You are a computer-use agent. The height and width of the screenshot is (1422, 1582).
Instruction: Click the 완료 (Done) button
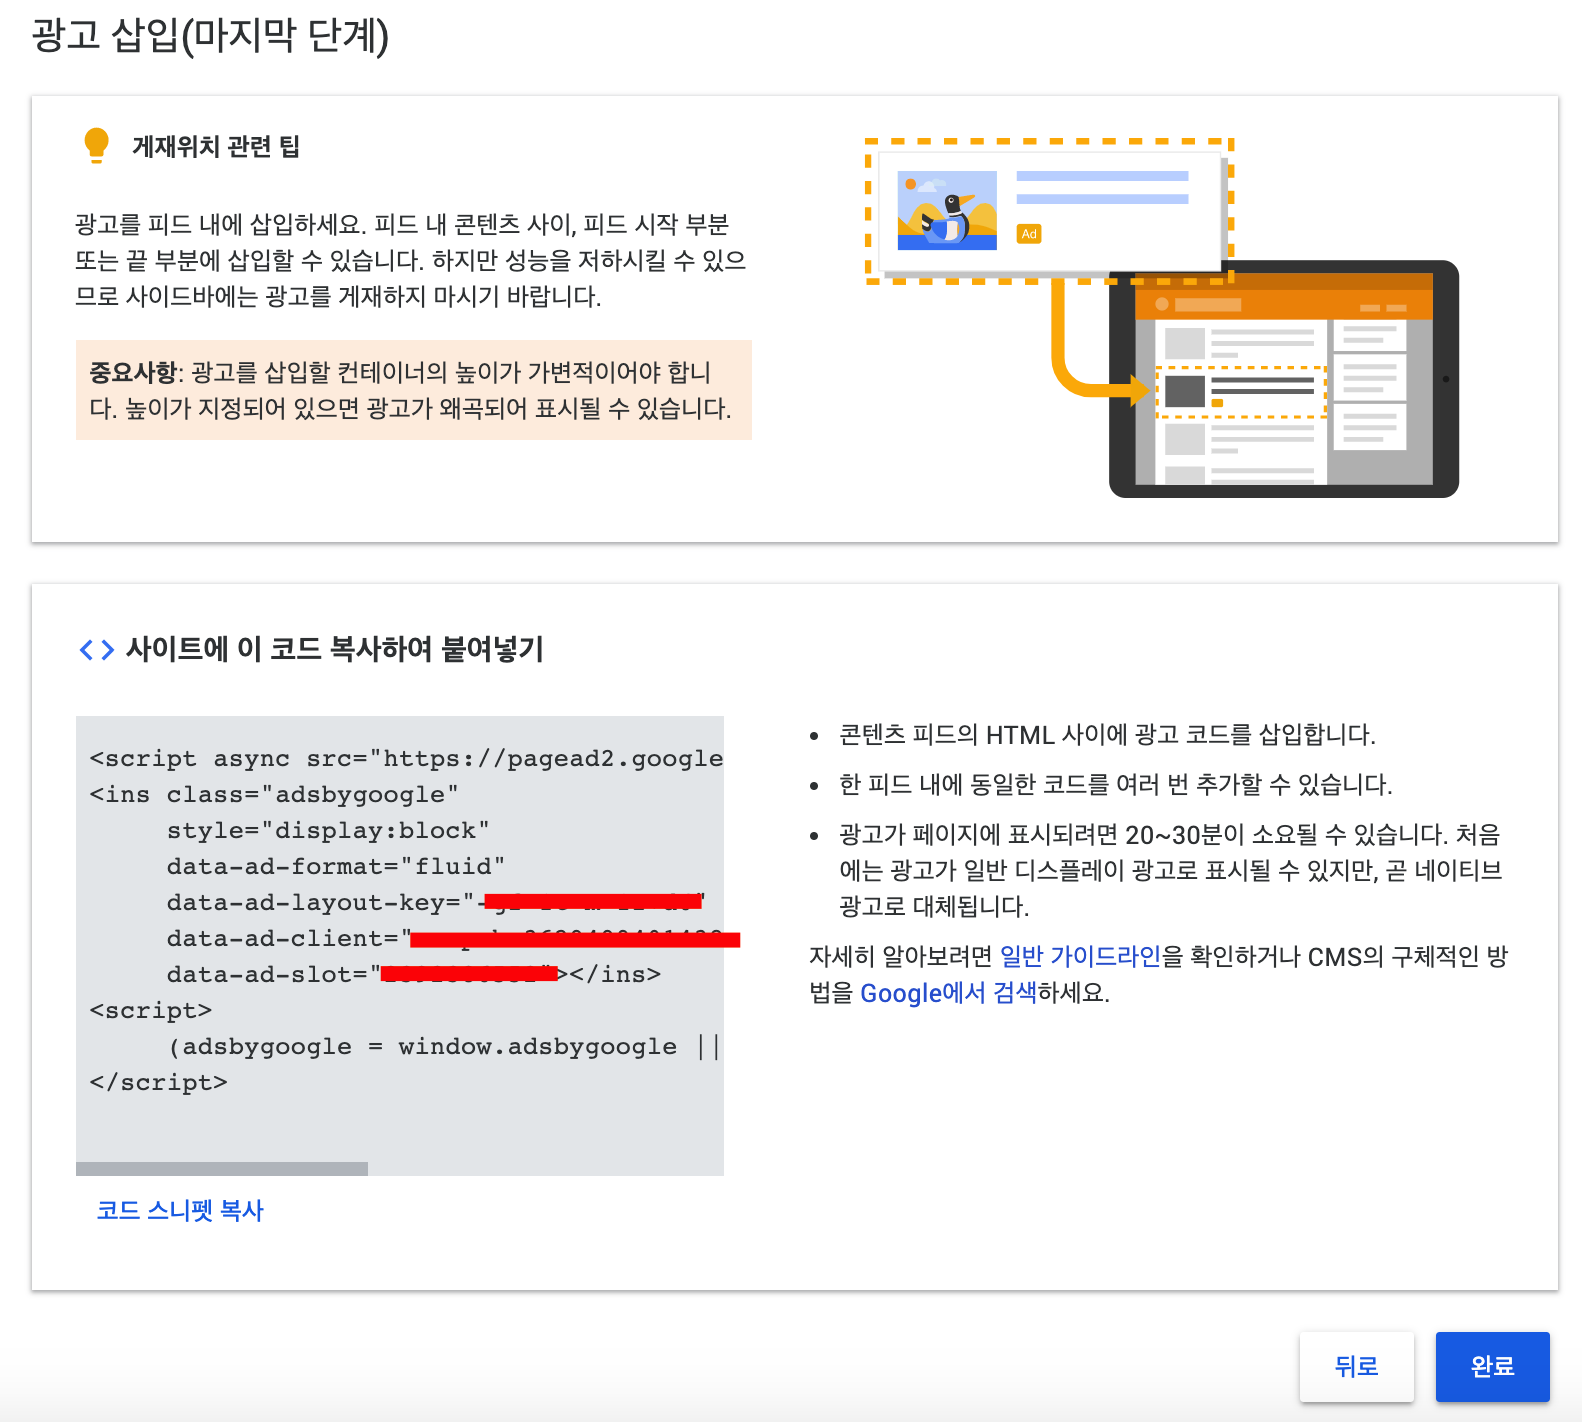click(1492, 1366)
